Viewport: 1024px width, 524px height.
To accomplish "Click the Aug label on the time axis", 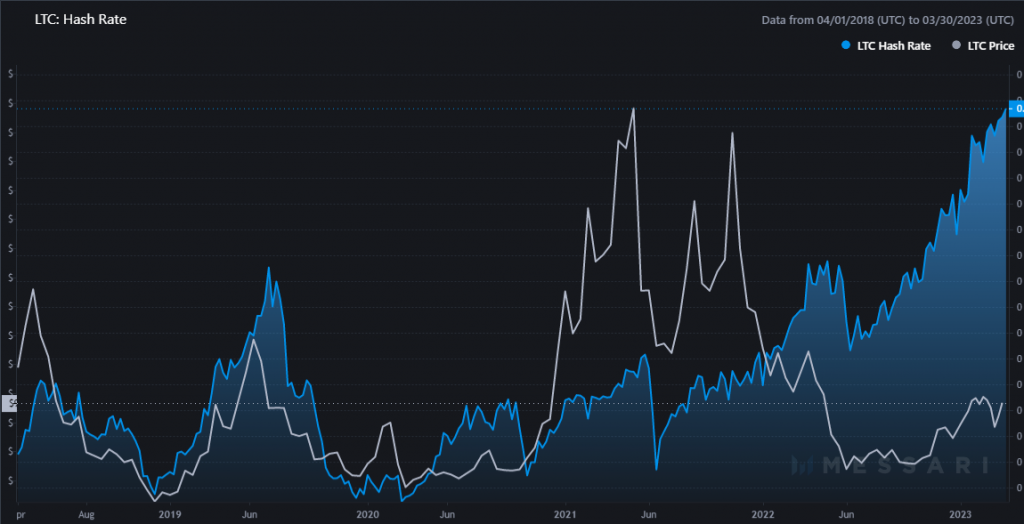I will 86,515.
